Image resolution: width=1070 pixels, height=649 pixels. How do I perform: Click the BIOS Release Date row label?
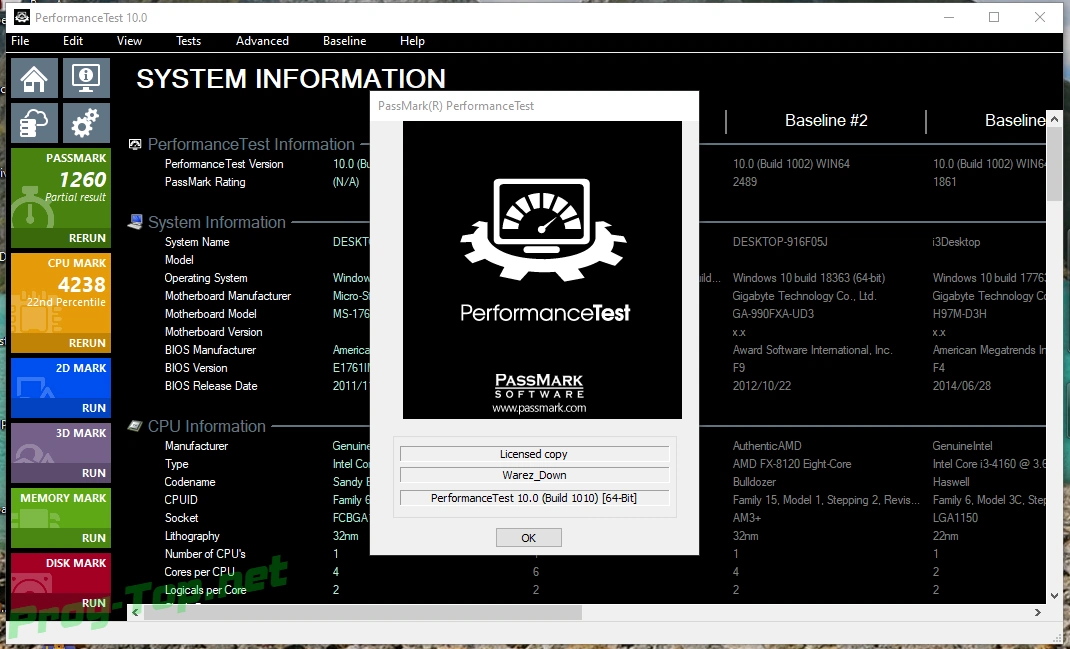tap(211, 386)
